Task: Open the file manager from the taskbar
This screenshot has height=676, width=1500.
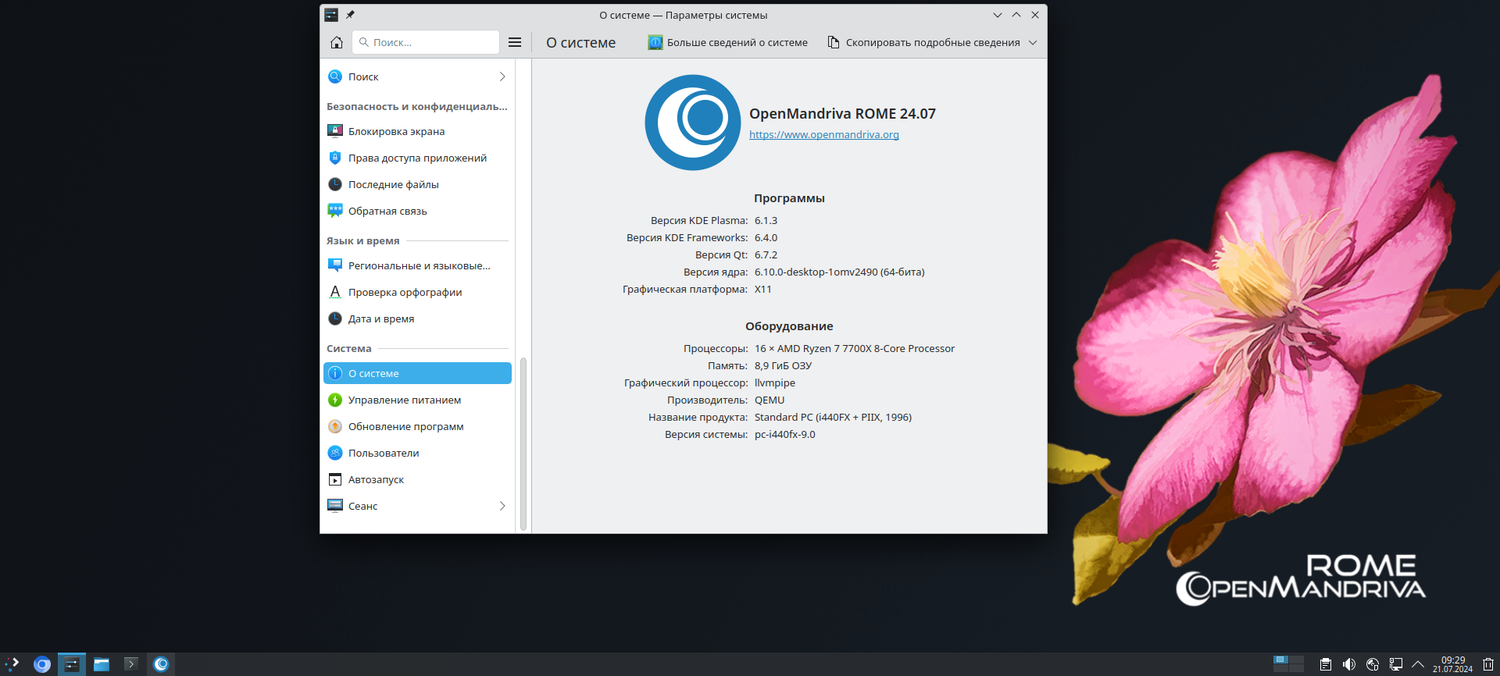Action: 101,664
